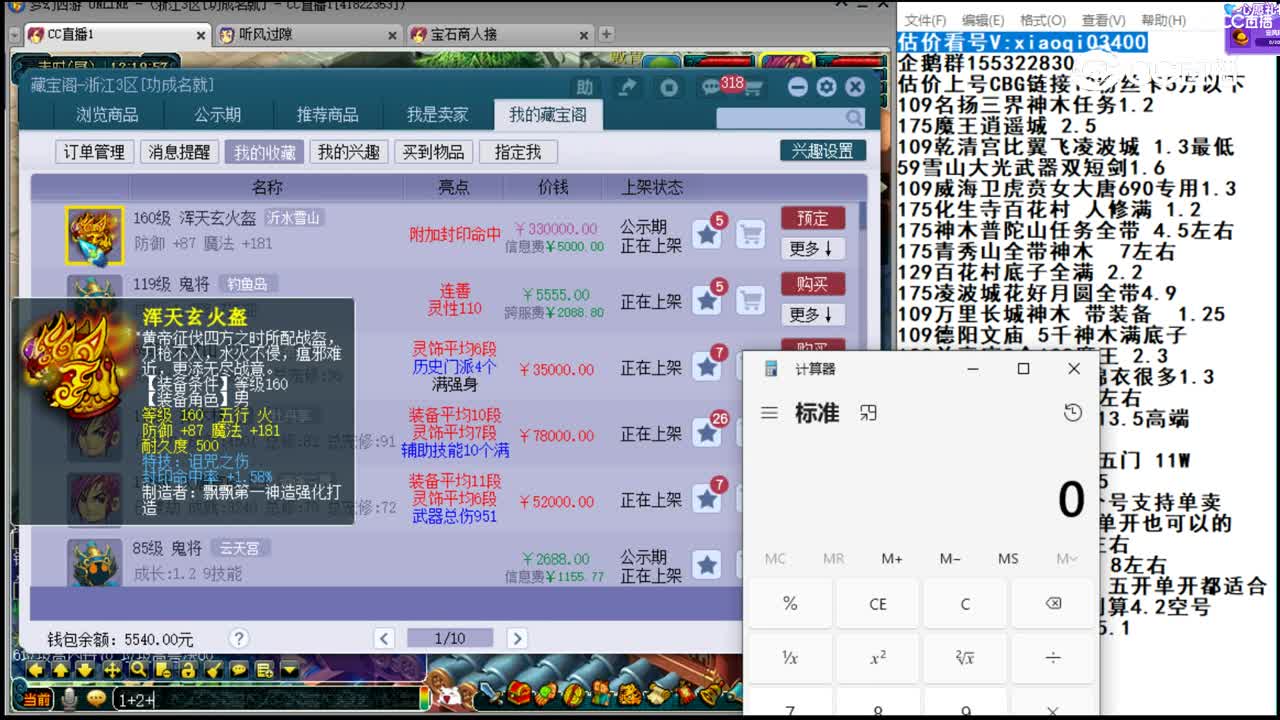
Task: Click magnifier icon in chat toolbar
Action: (x=138, y=670)
